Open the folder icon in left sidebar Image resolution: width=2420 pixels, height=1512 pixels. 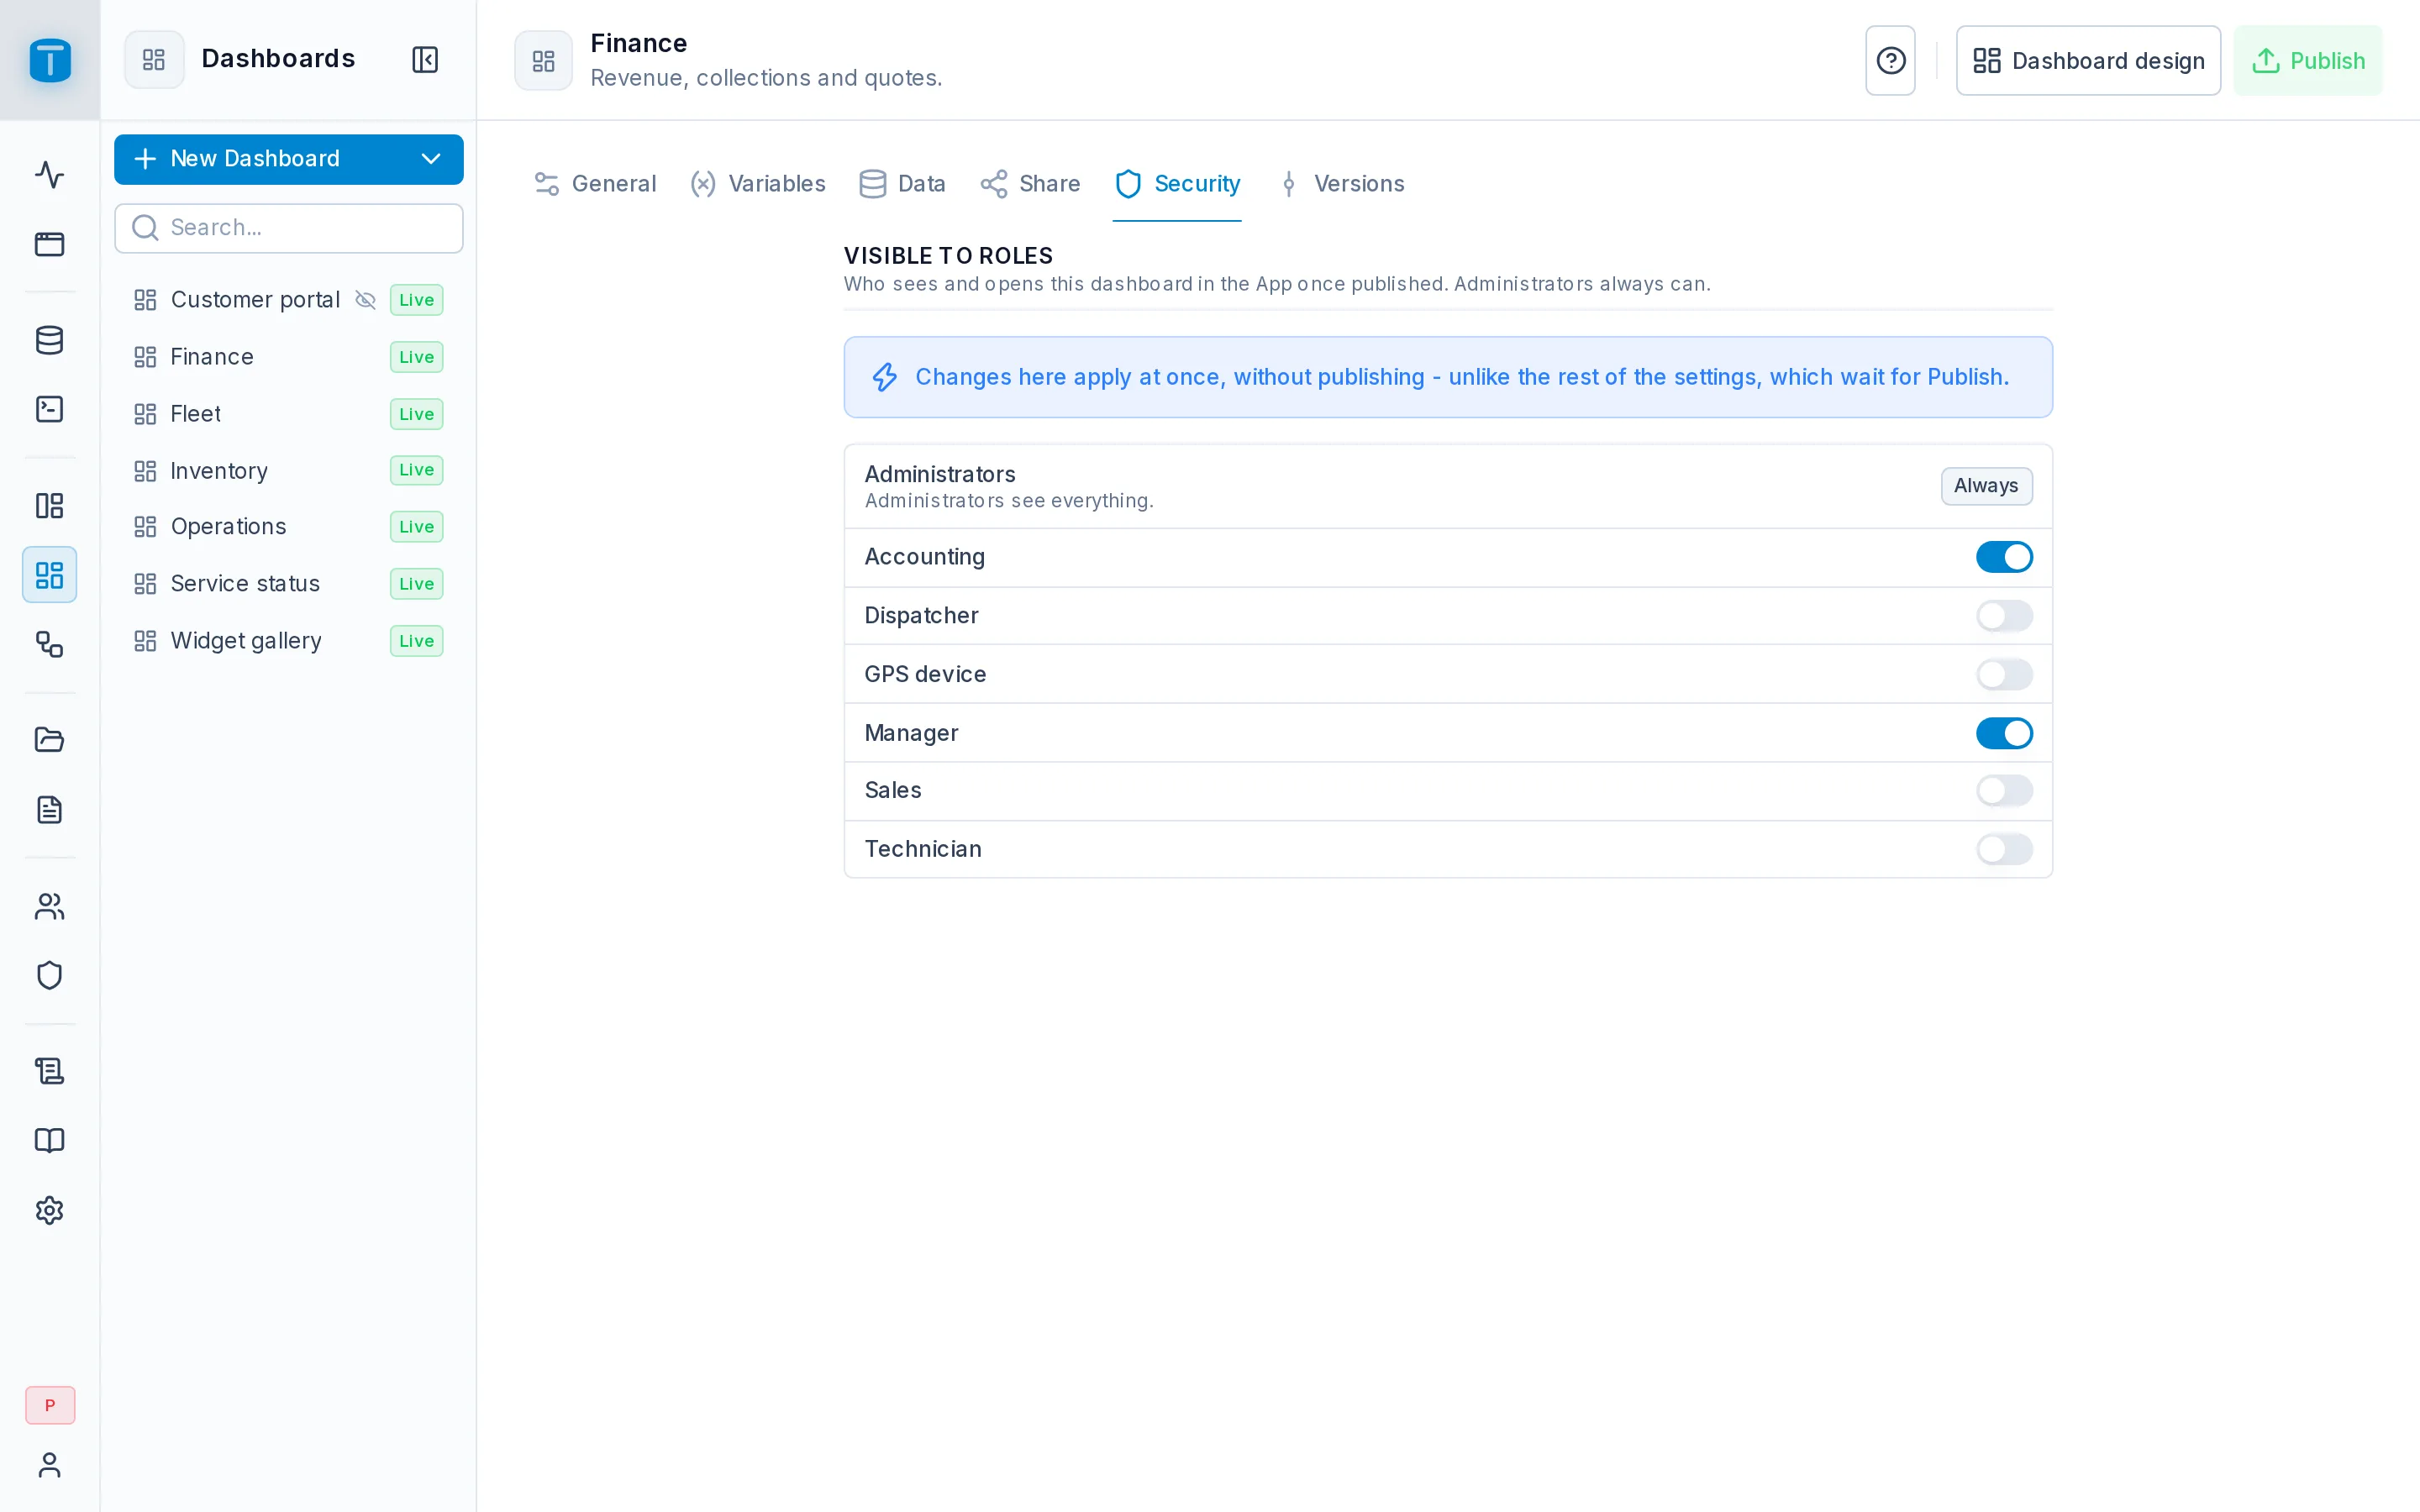(x=49, y=740)
